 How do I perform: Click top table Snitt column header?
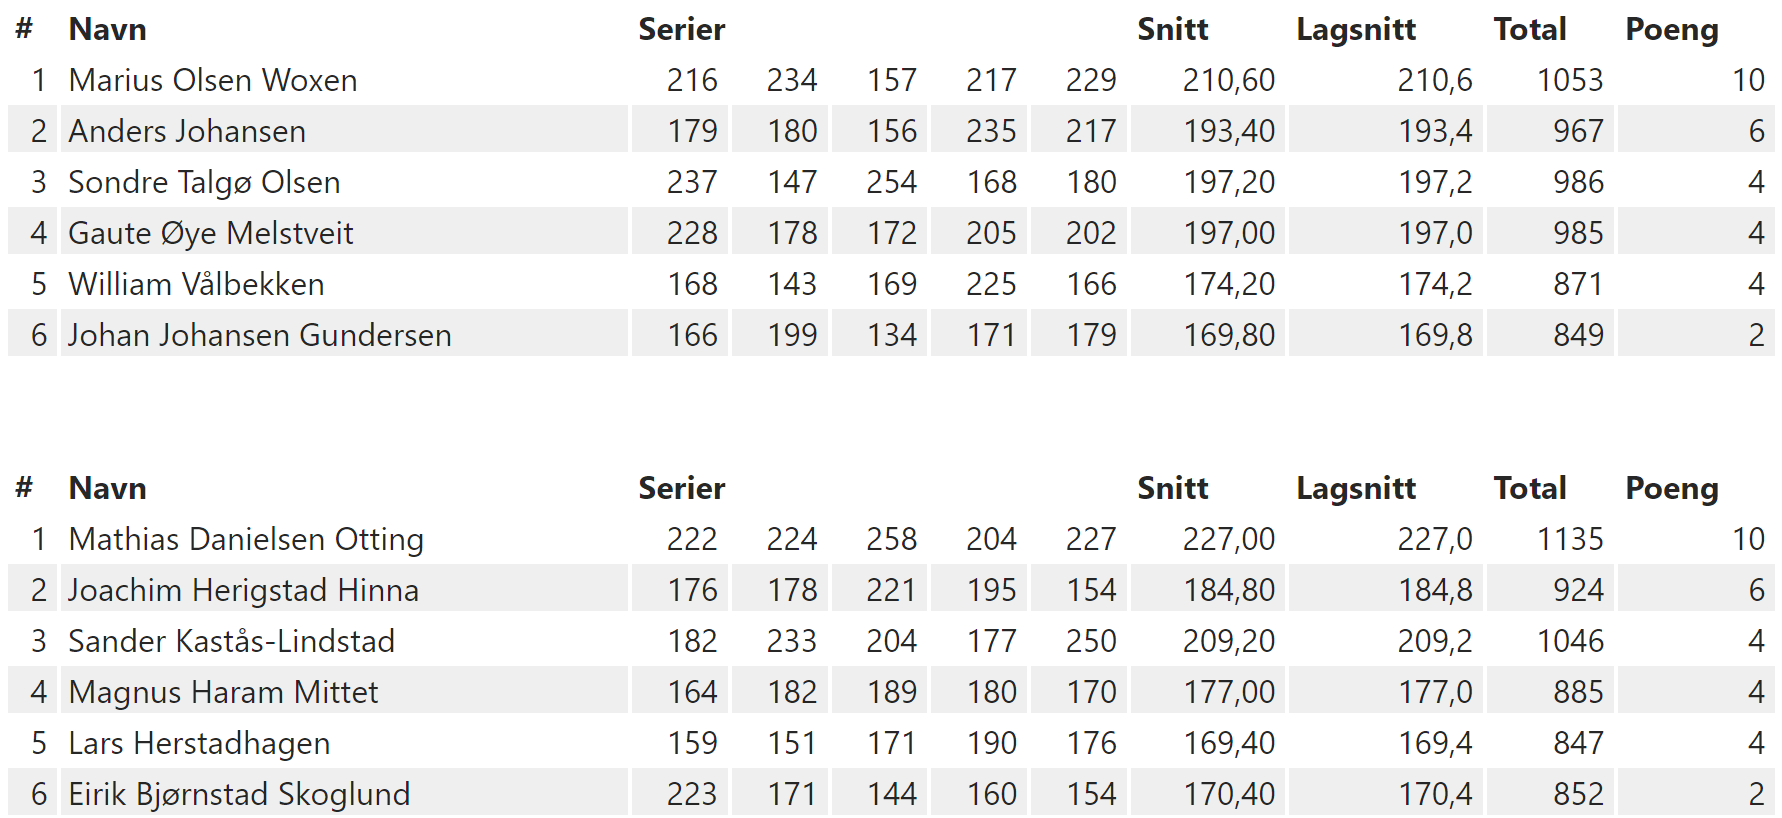[x=1173, y=29]
